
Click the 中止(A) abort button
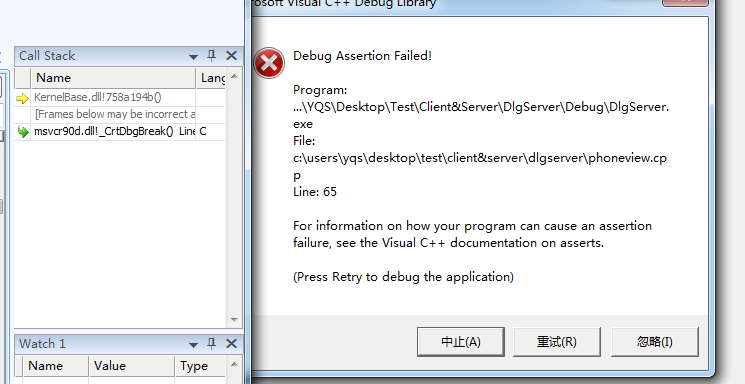click(x=460, y=342)
